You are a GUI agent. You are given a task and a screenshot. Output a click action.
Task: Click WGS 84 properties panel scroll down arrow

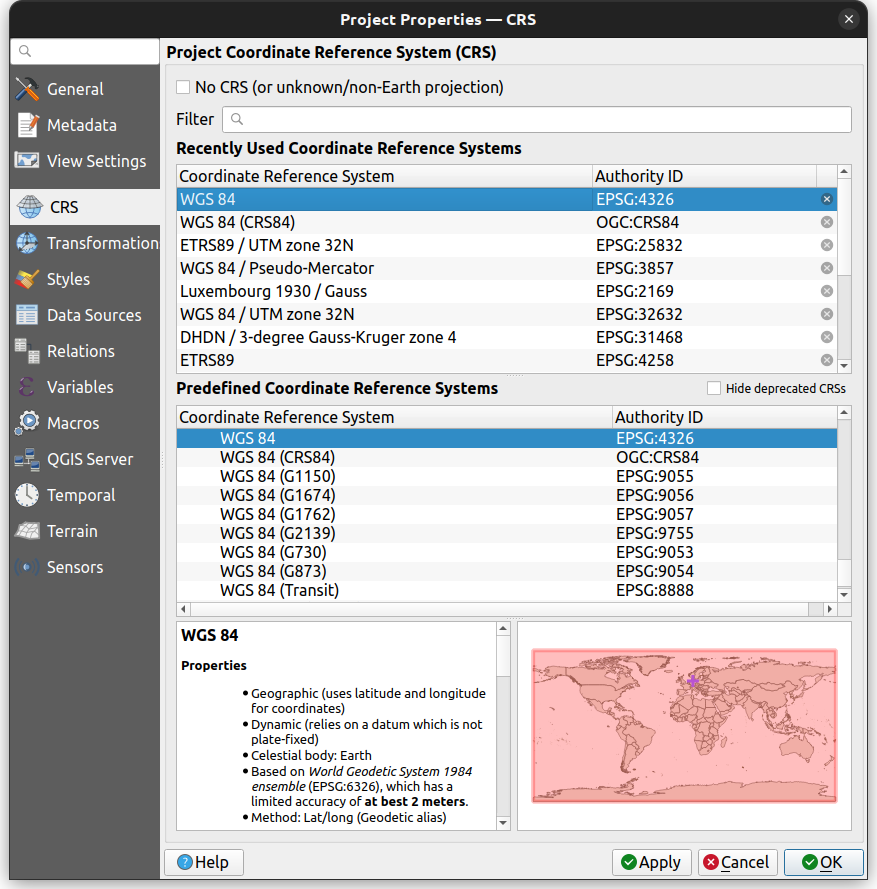503,823
